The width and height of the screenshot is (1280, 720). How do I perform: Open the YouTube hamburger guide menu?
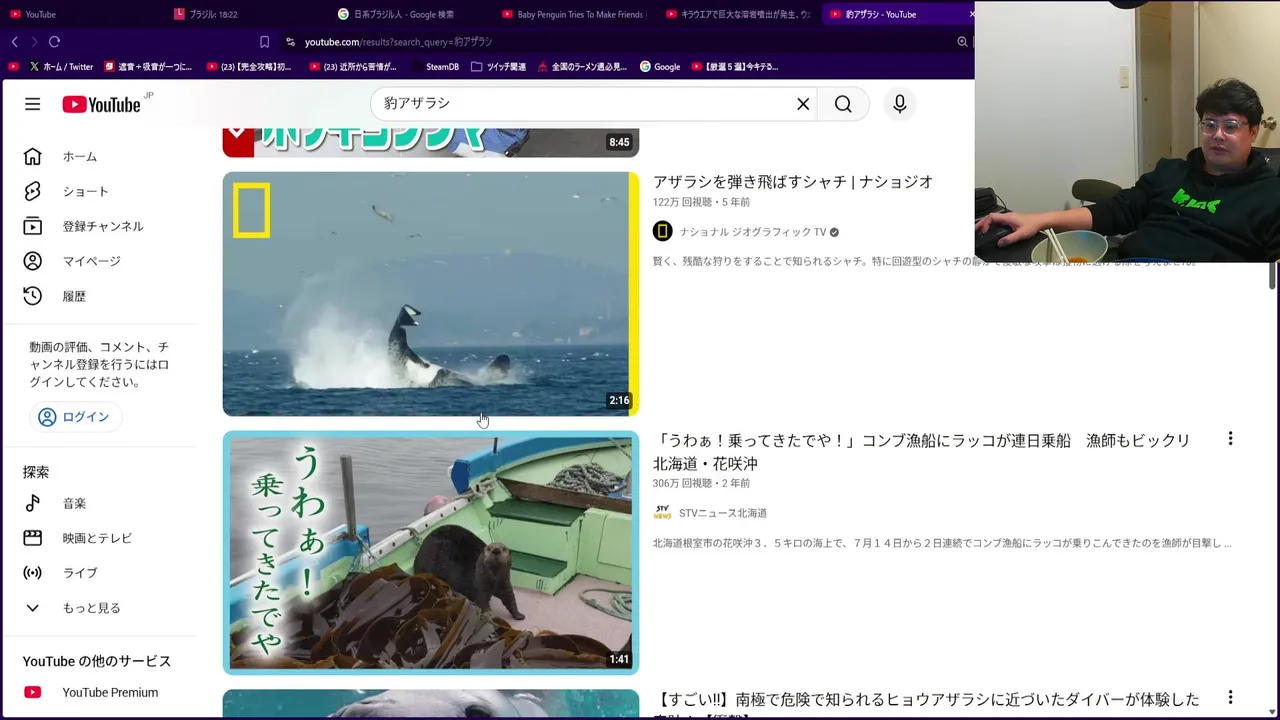point(33,104)
